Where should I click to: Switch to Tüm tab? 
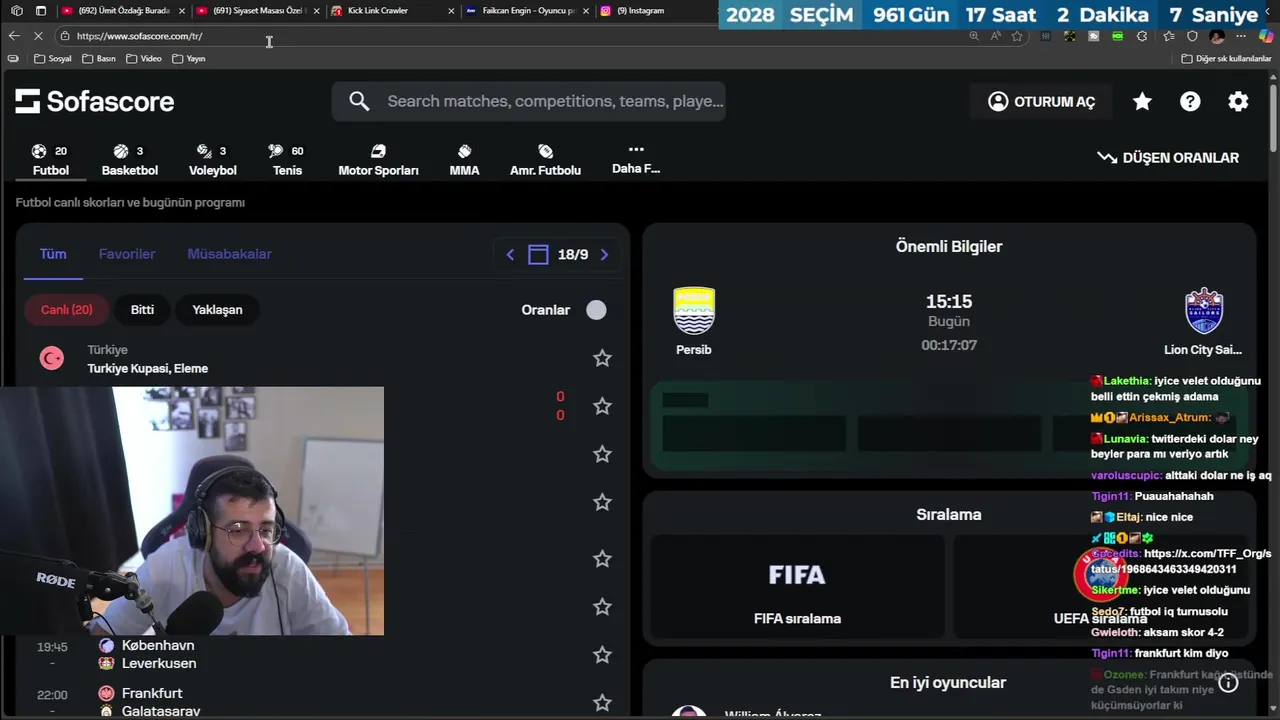tap(53, 254)
